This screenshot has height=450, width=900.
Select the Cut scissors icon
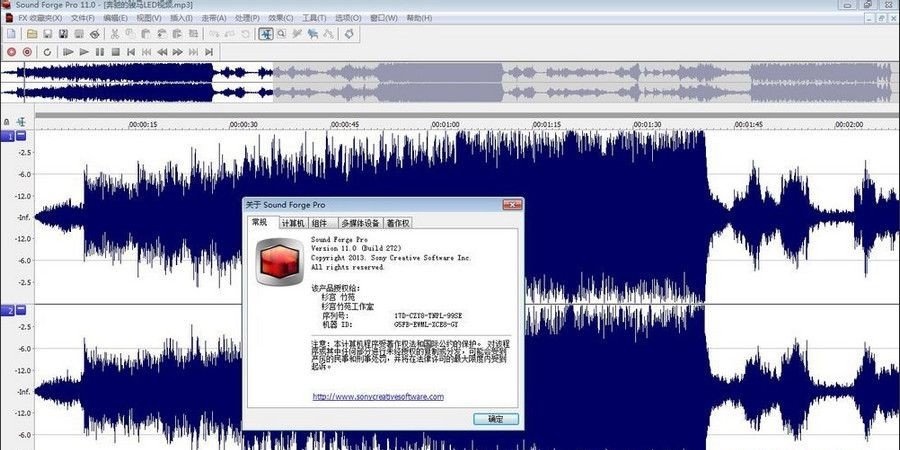[x=116, y=34]
